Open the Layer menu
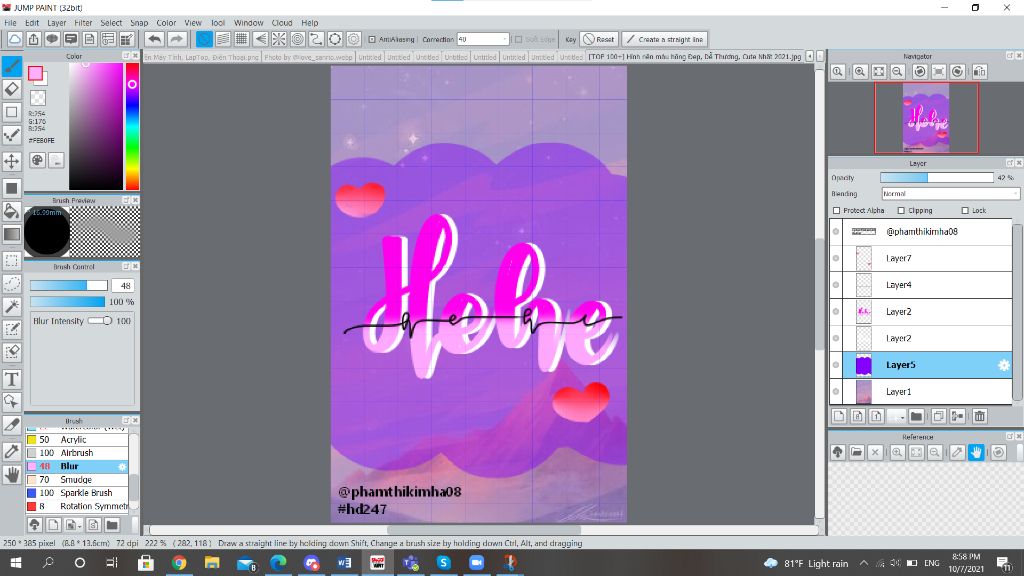 coord(57,22)
